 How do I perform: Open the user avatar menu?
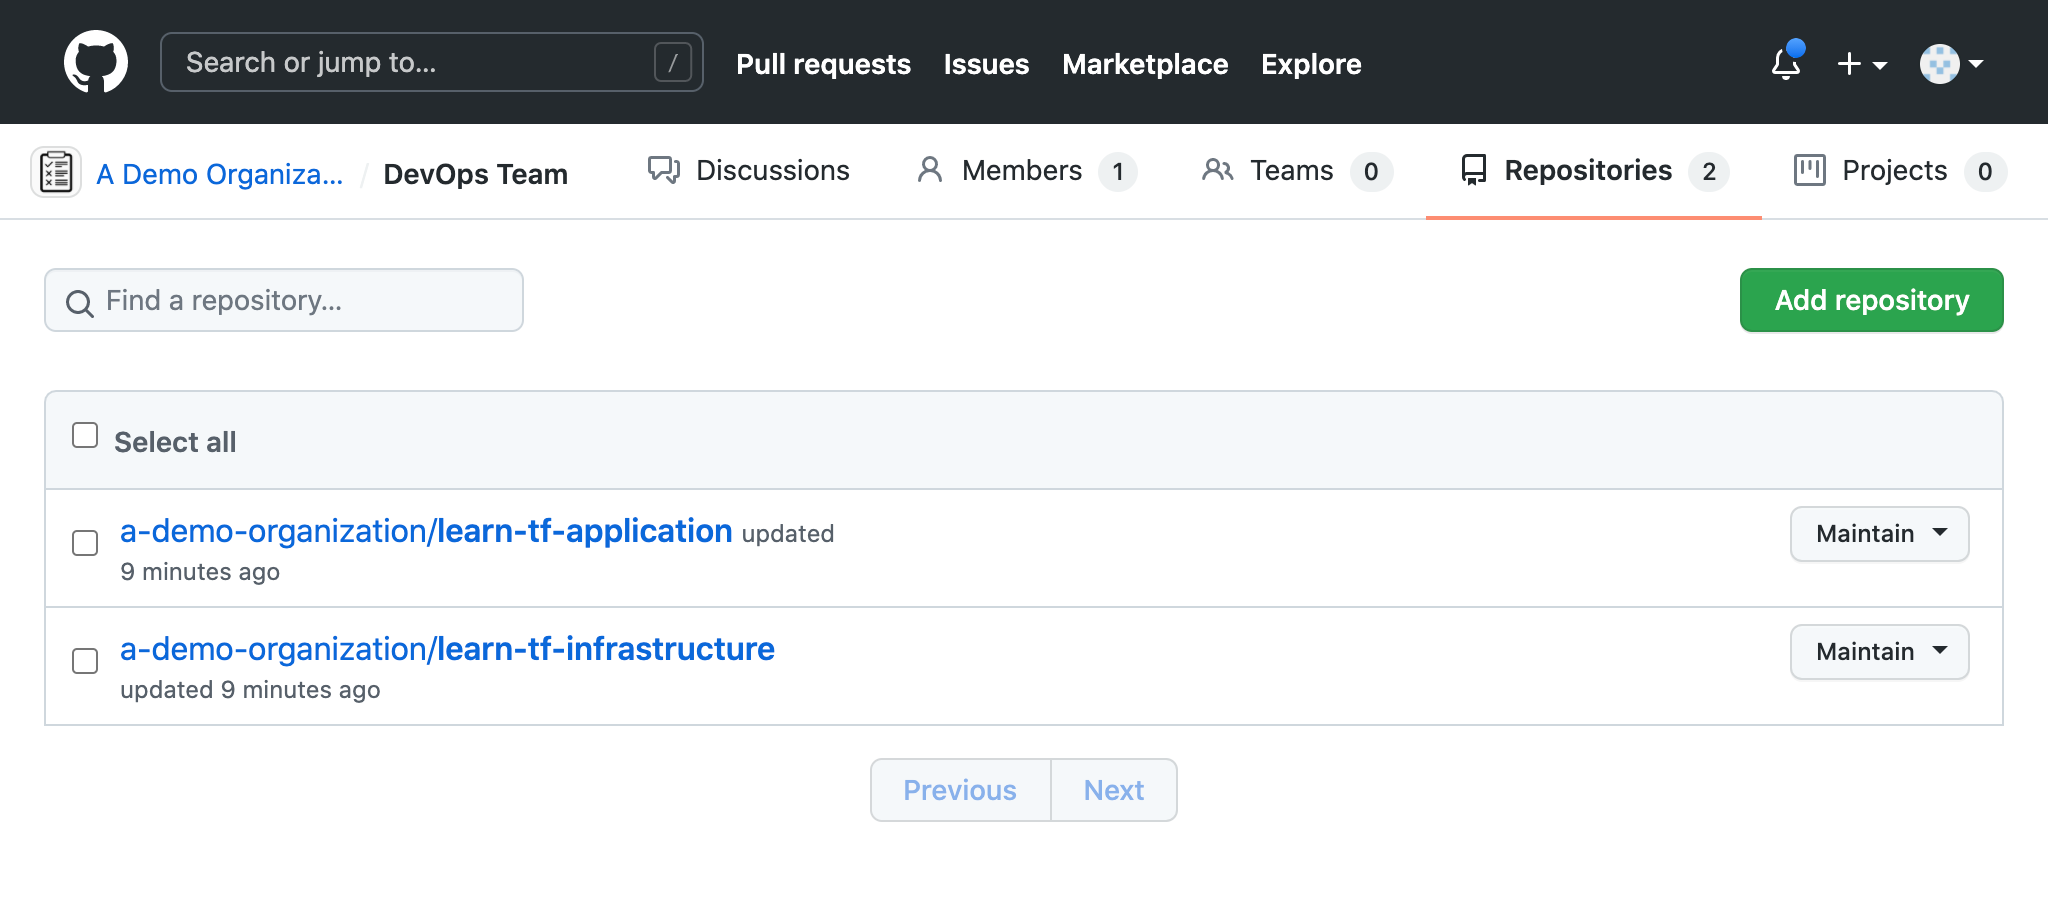tap(1951, 64)
